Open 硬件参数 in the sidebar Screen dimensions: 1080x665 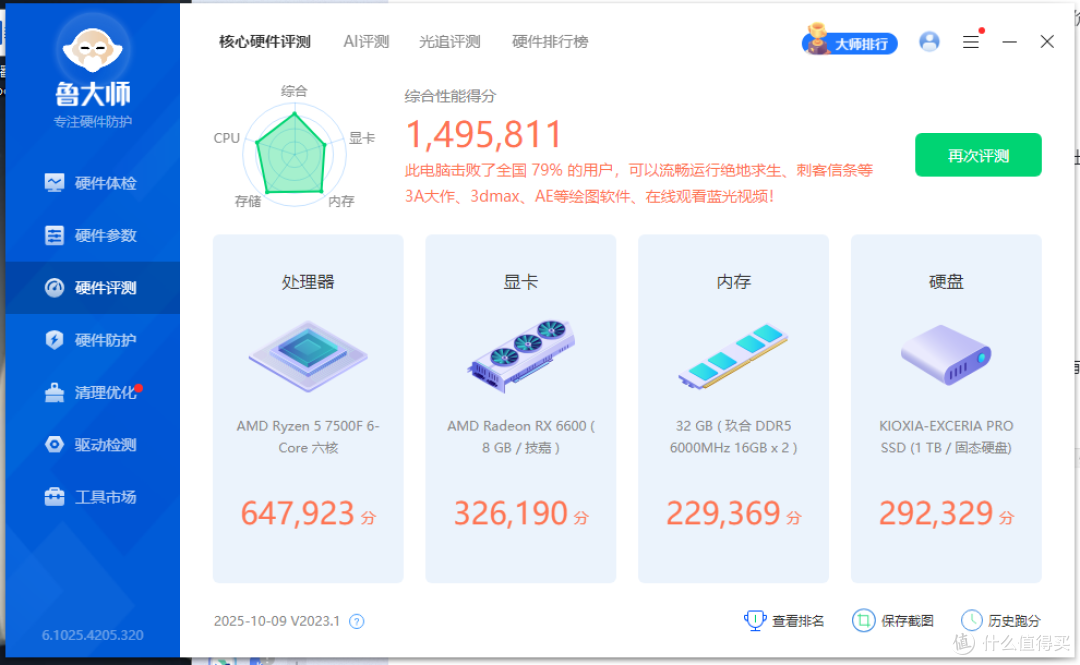pos(92,236)
